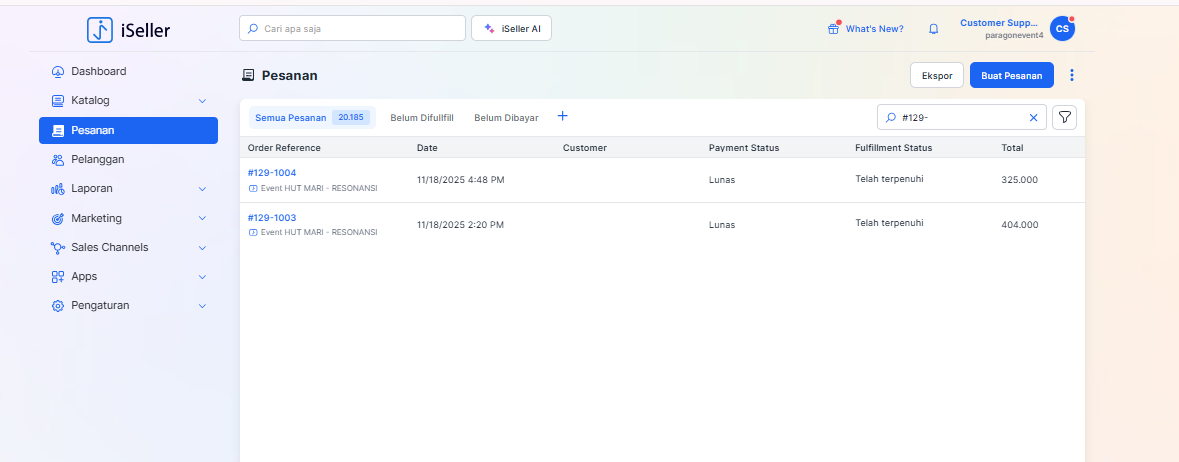Open order #129-1004 link

(272, 173)
